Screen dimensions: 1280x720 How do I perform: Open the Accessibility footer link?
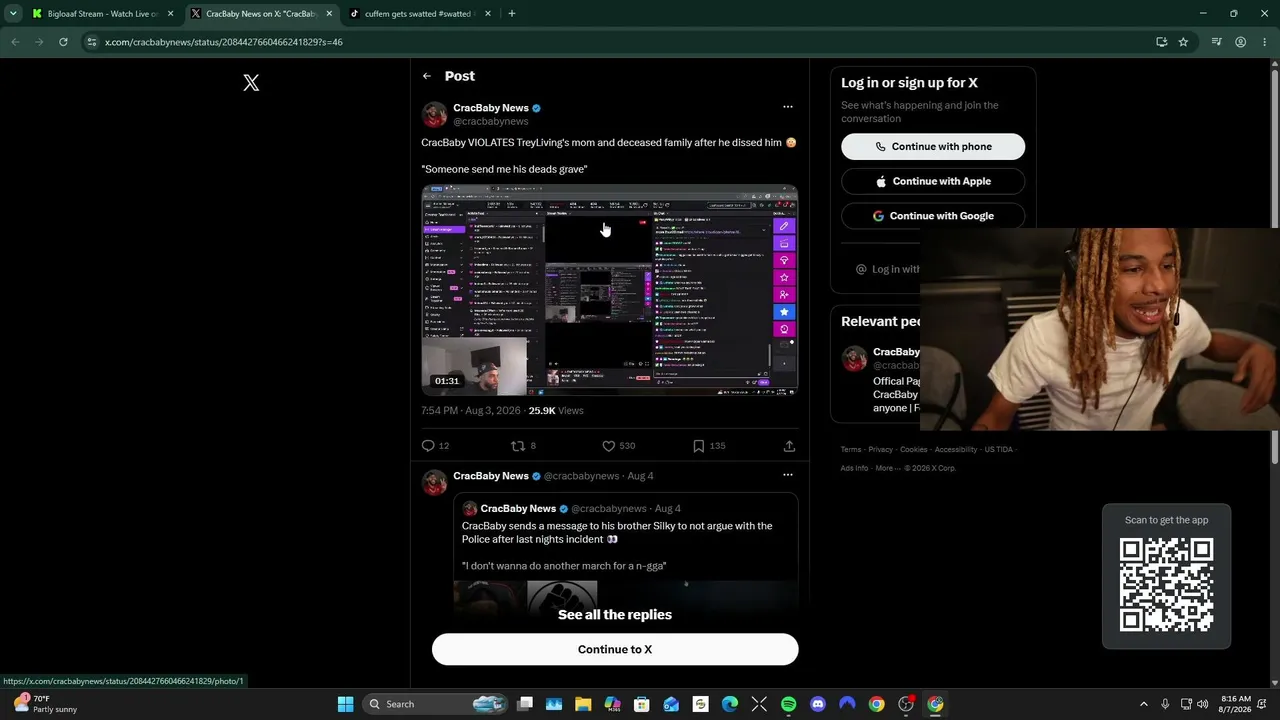[x=956, y=450]
